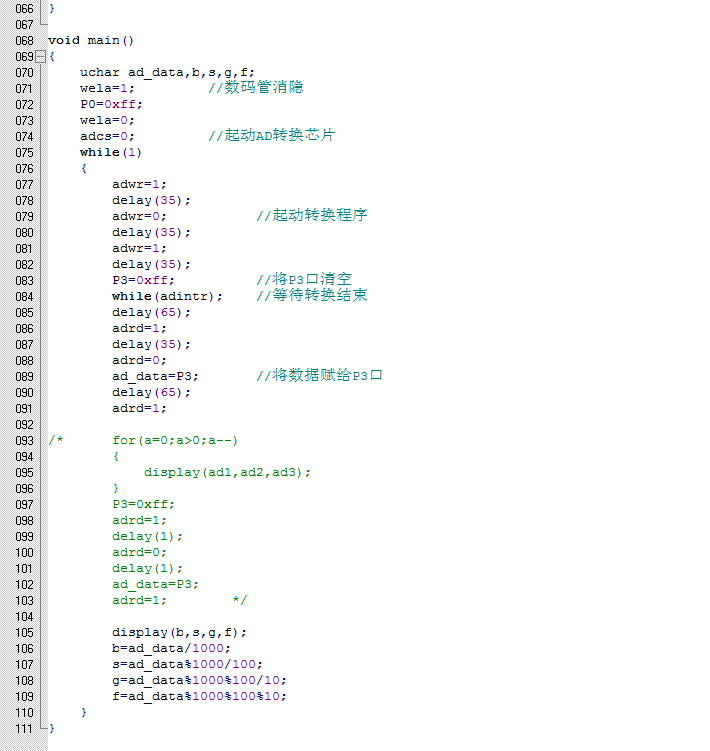Click 'wela=0;' on line 073

tap(107, 121)
